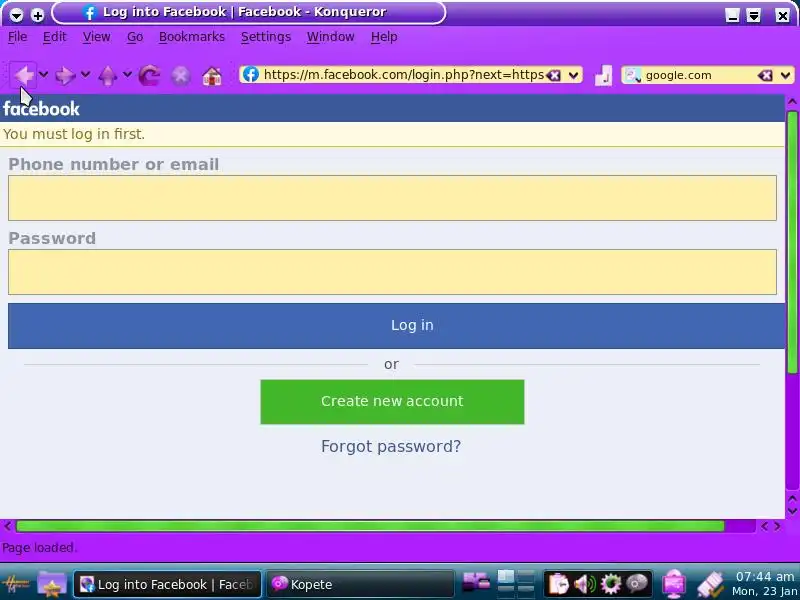Expand Up button dropdown arrow
800x600 pixels.
[127, 75]
